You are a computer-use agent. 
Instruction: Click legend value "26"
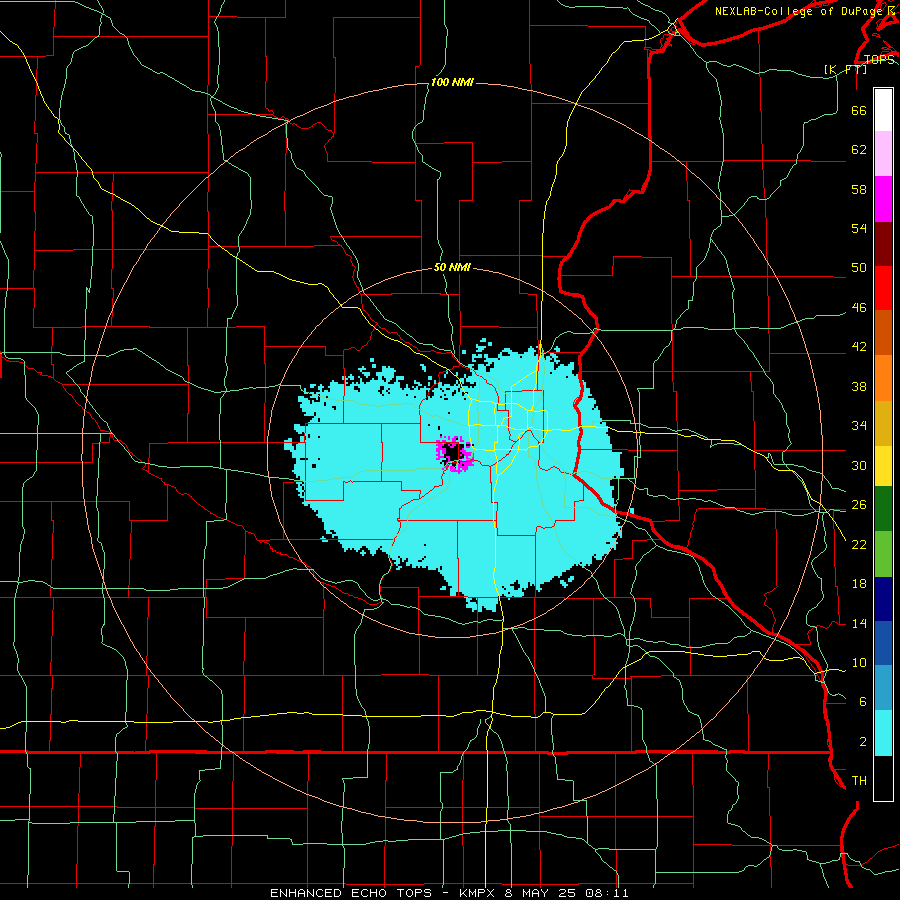point(859,505)
